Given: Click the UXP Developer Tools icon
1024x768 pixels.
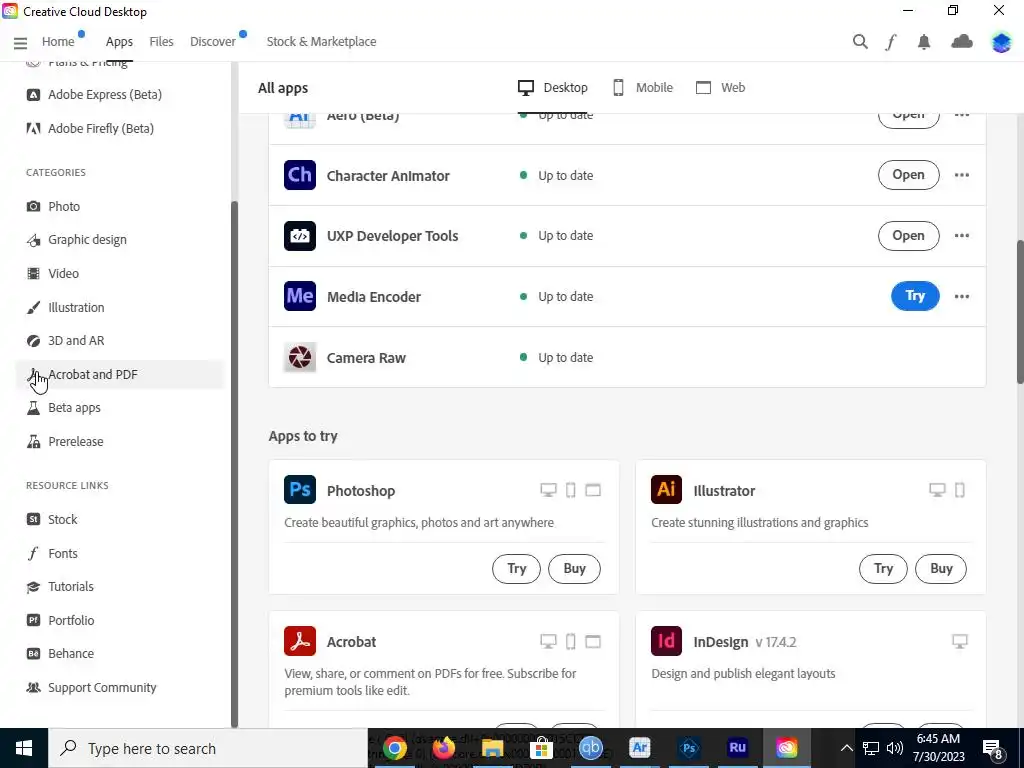Looking at the screenshot, I should click(x=300, y=236).
